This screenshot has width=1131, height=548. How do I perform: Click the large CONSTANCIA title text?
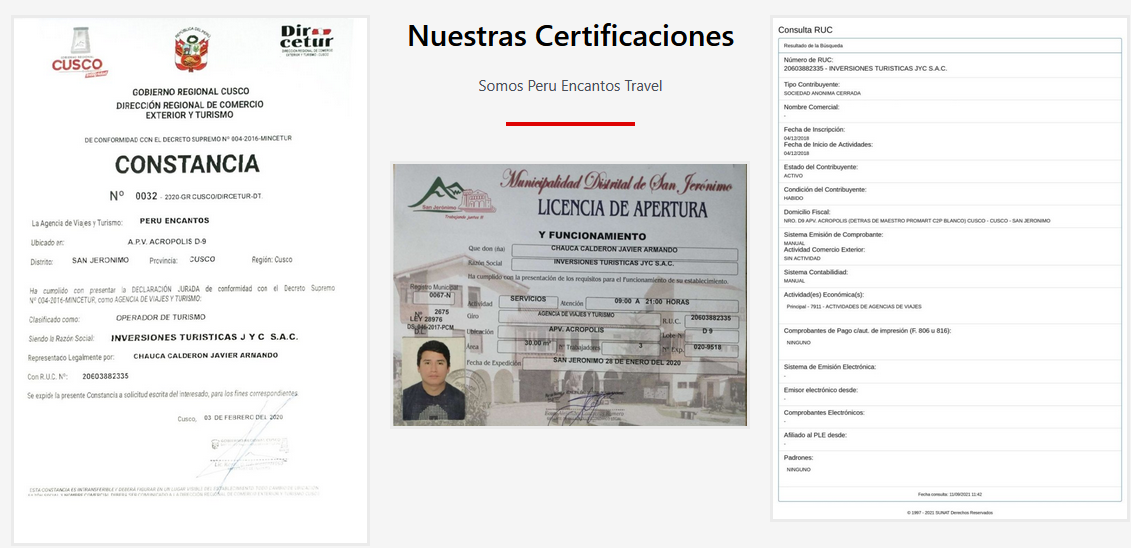tap(187, 164)
